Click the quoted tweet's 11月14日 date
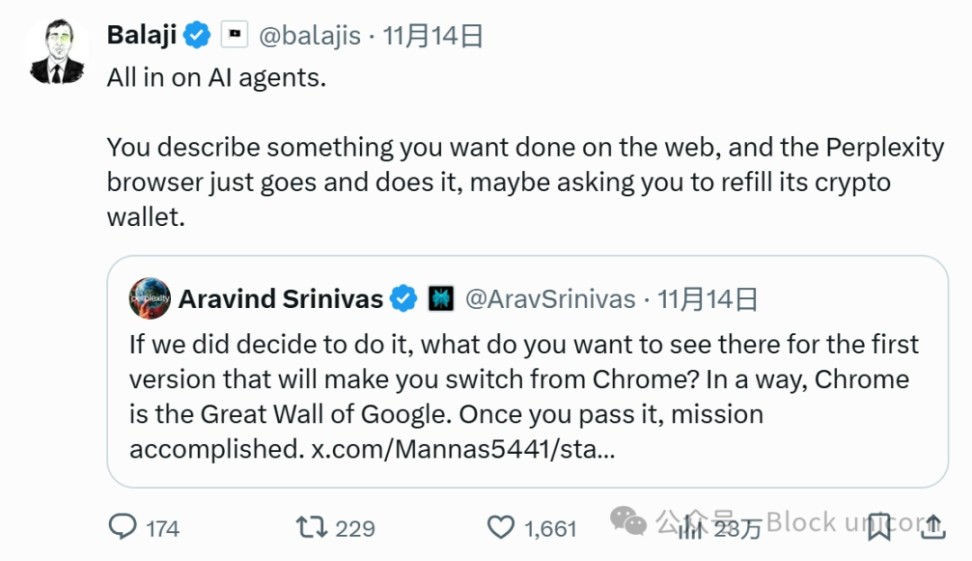Viewport: 972px width, 561px height. tap(707, 299)
